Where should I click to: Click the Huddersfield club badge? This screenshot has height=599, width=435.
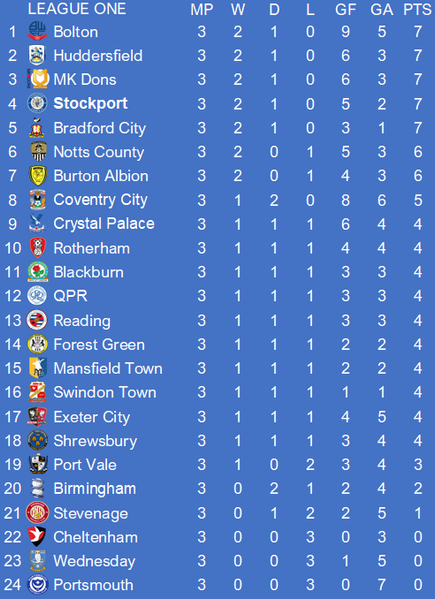pos(37,55)
